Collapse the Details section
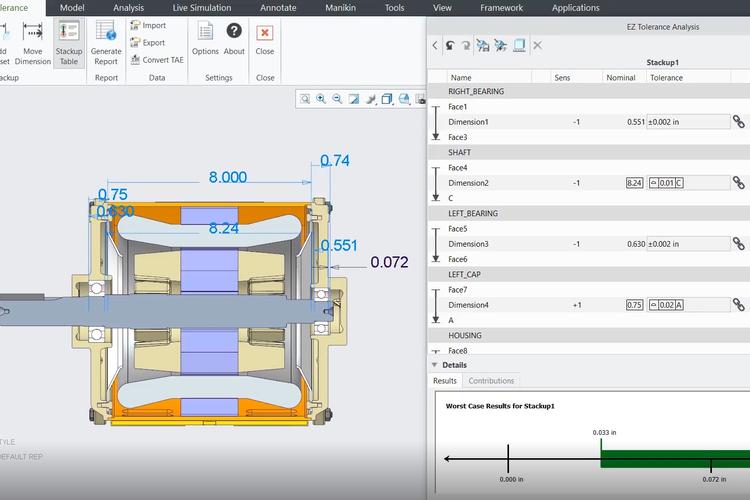750x500 pixels. click(433, 365)
